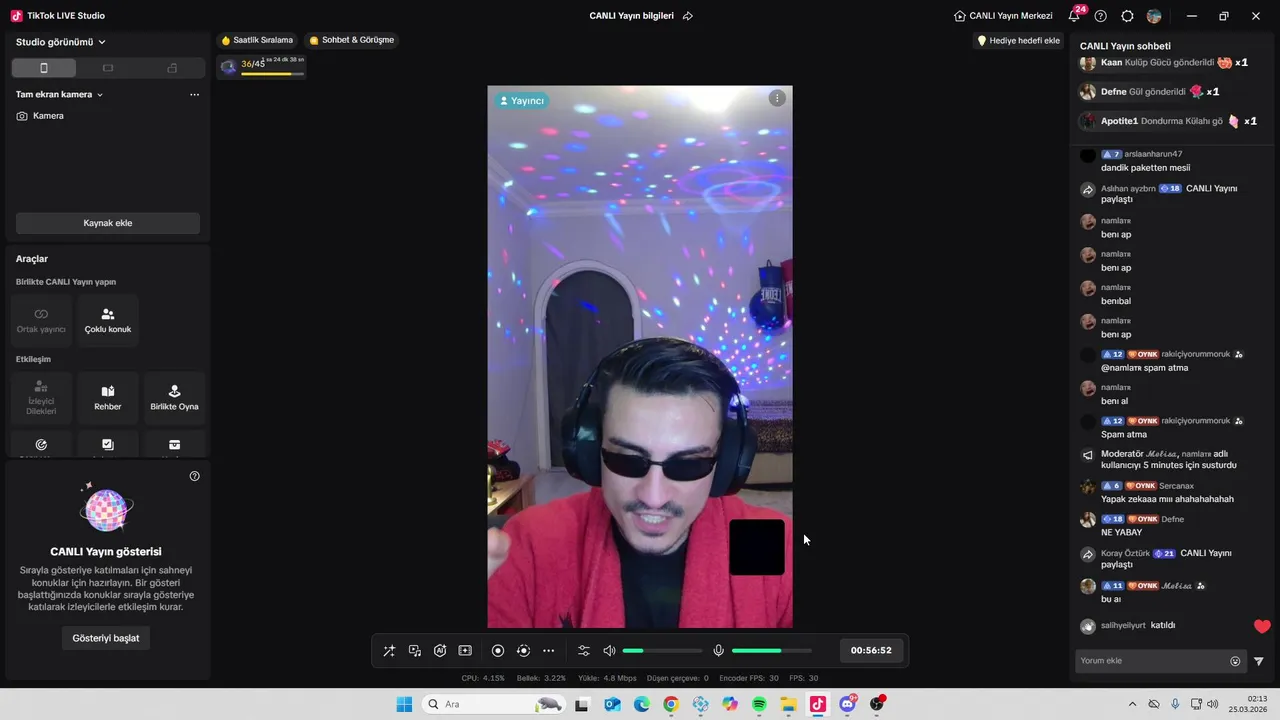This screenshot has width=1280, height=720.
Task: Click the taskbar Ara search box
Action: (x=493, y=704)
